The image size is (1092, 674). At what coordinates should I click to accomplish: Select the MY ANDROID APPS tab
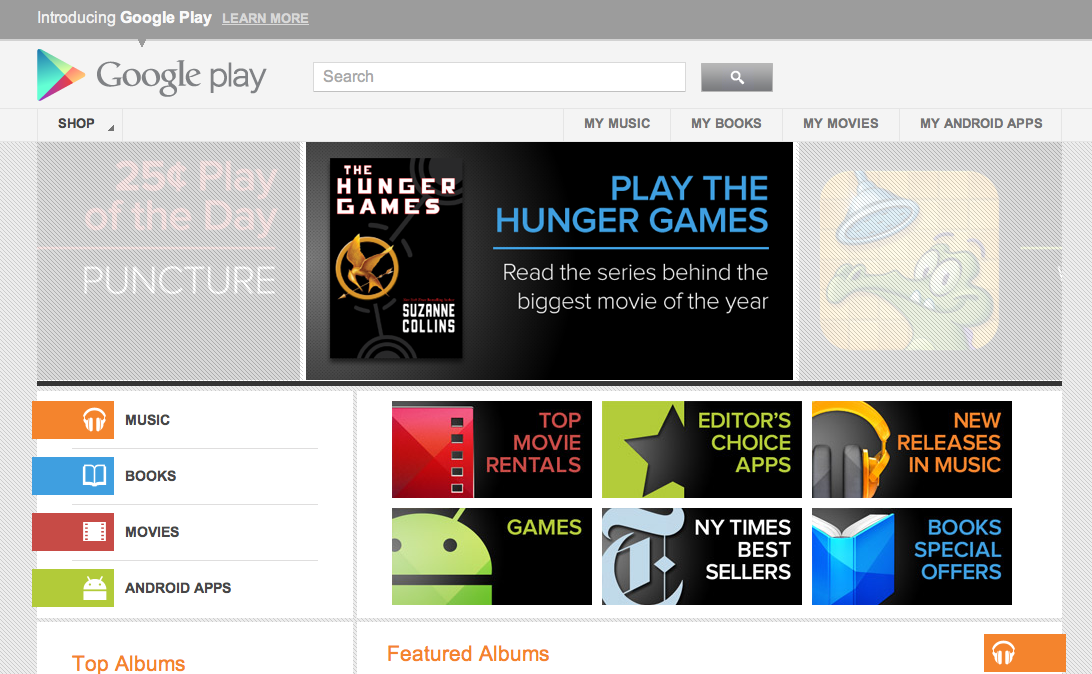tap(981, 124)
